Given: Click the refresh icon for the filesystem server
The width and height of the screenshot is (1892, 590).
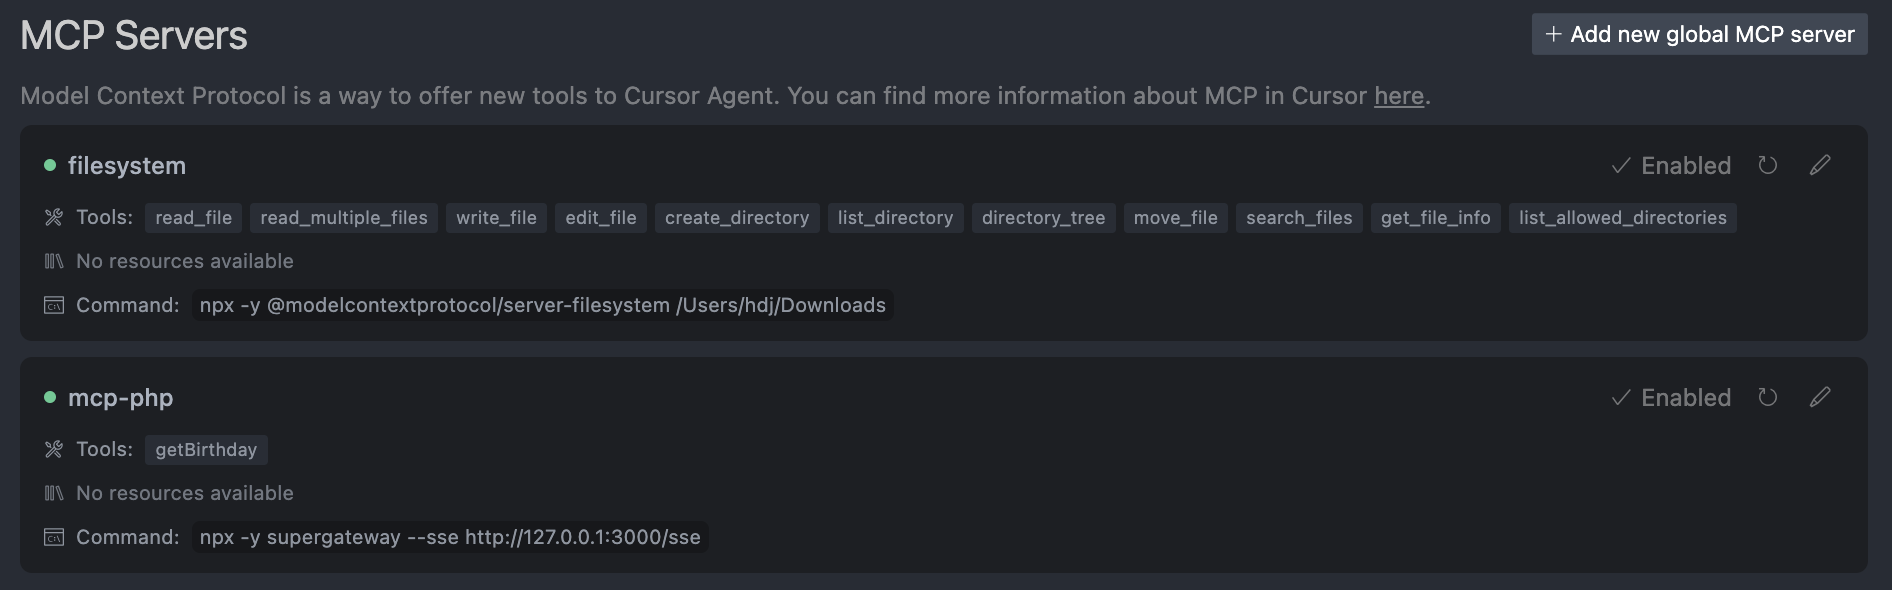Looking at the screenshot, I should [1768, 165].
